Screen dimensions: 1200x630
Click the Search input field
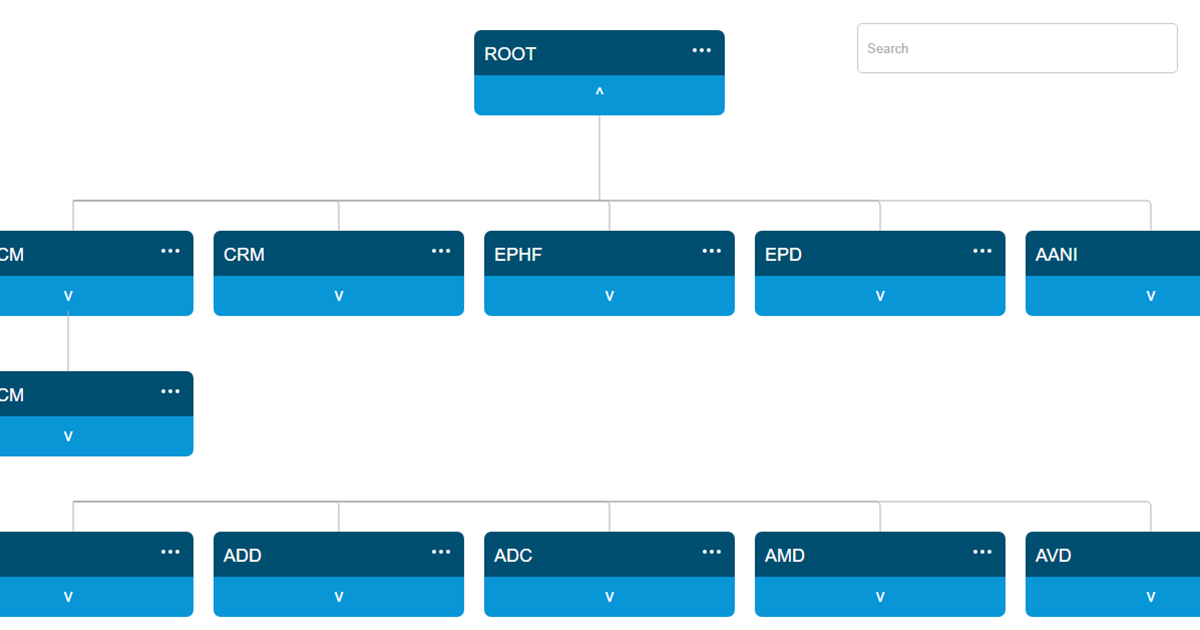1017,48
